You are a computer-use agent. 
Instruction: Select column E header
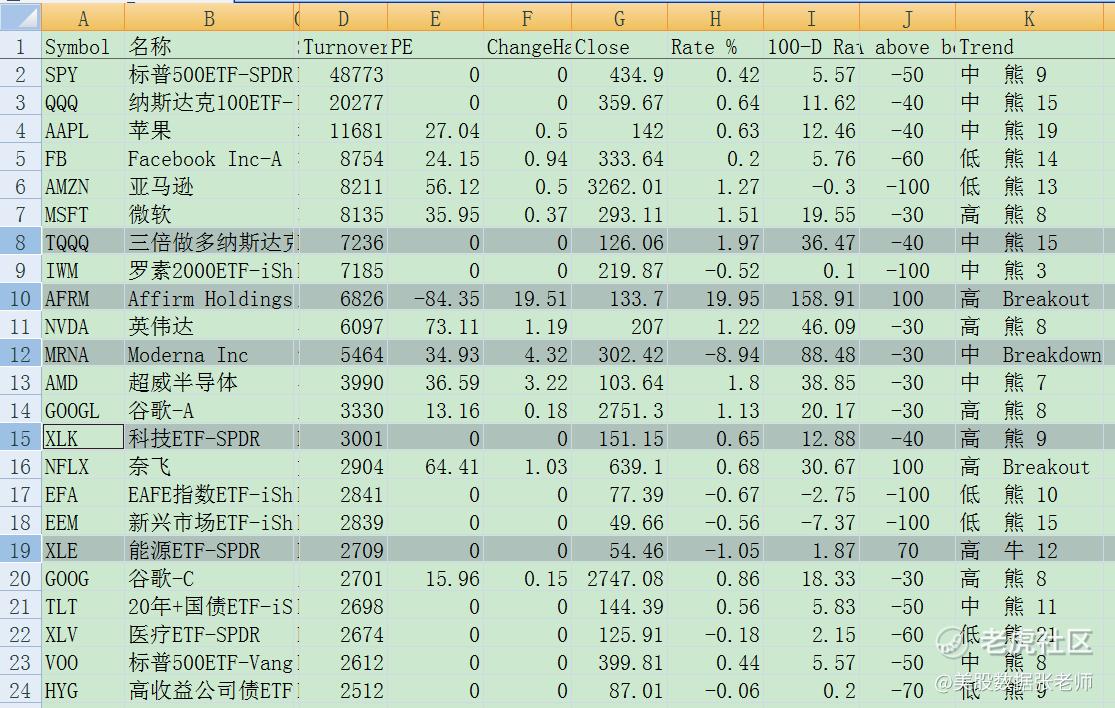coord(435,18)
